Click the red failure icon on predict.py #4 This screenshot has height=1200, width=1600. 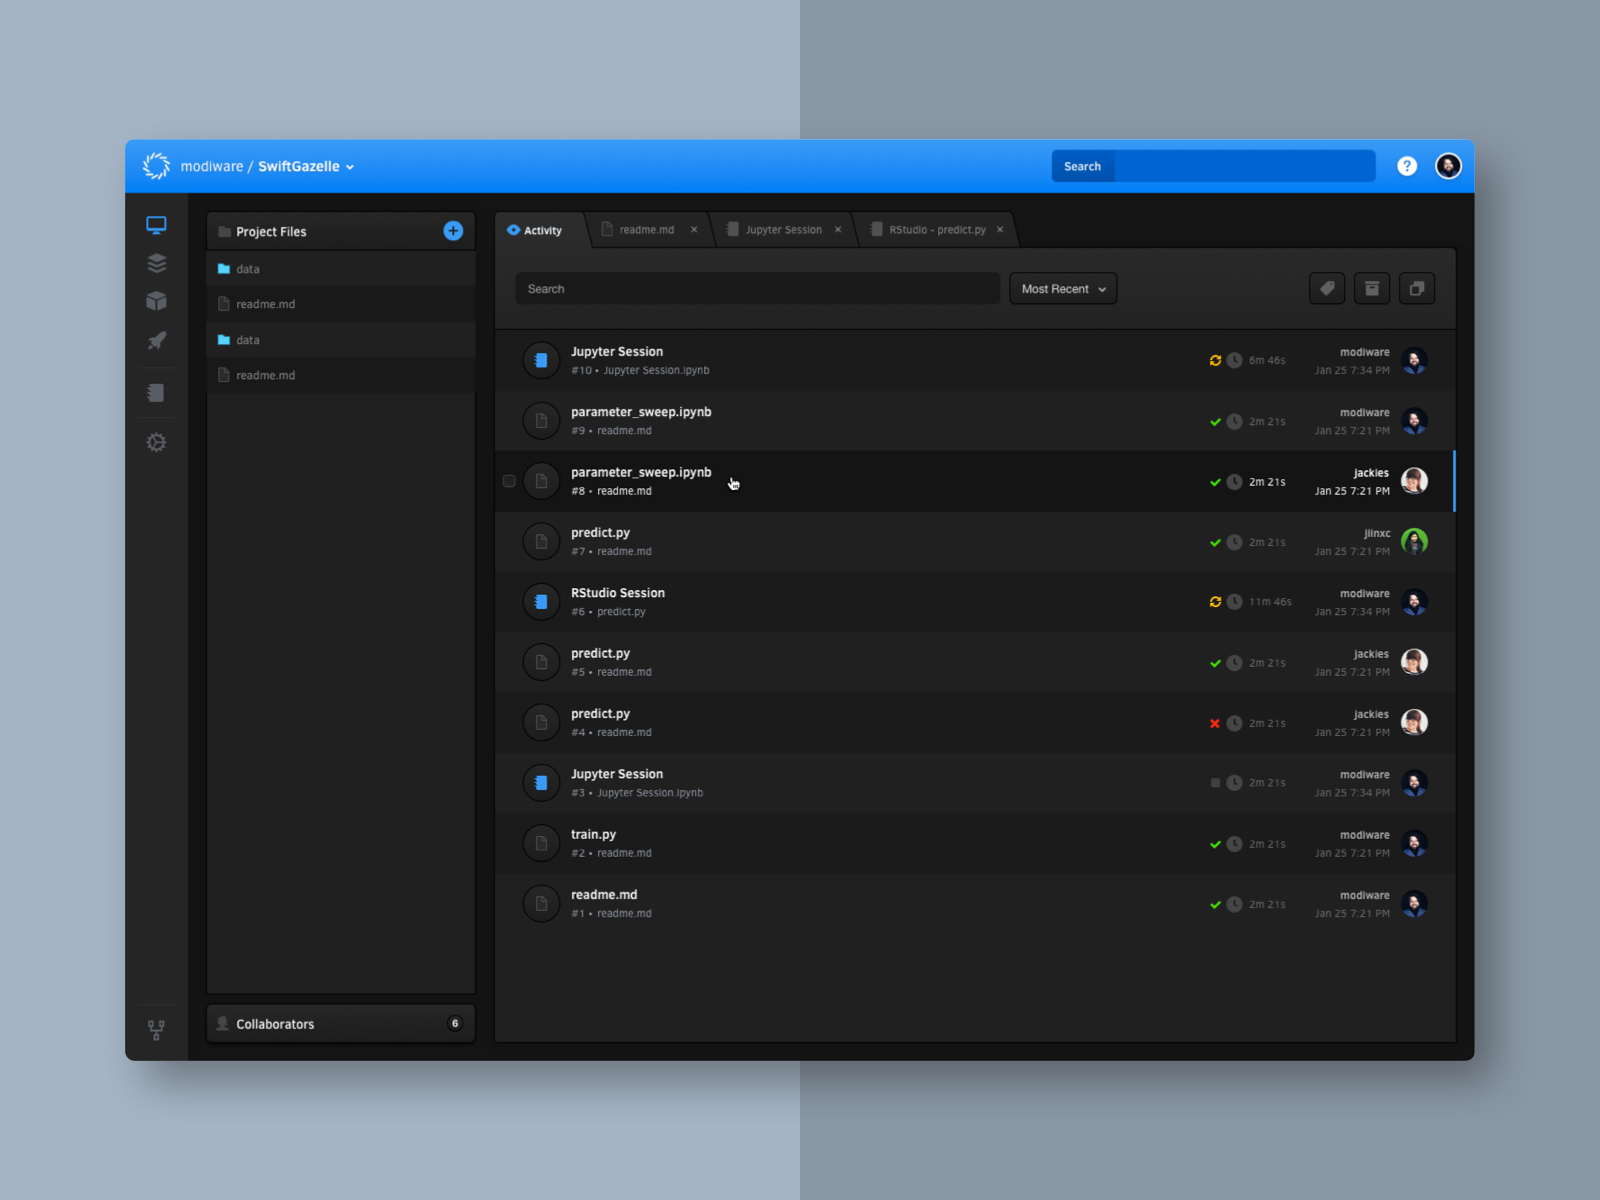coord(1214,722)
